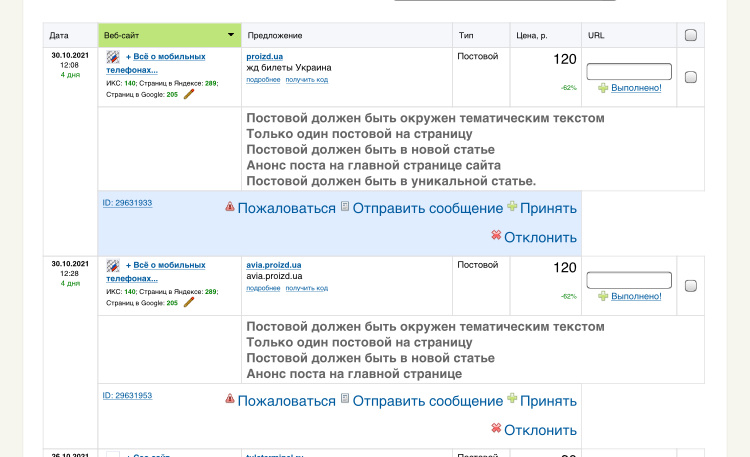Click the pencil edit icon in the proizd.ua row
Screen dimensions: 750x457
tap(188, 94)
